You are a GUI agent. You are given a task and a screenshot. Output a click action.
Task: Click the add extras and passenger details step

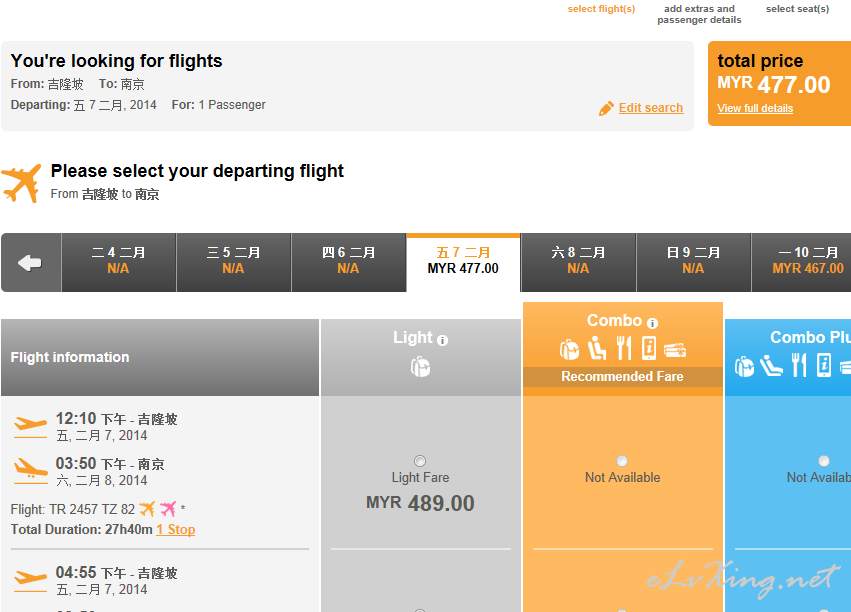tap(699, 14)
